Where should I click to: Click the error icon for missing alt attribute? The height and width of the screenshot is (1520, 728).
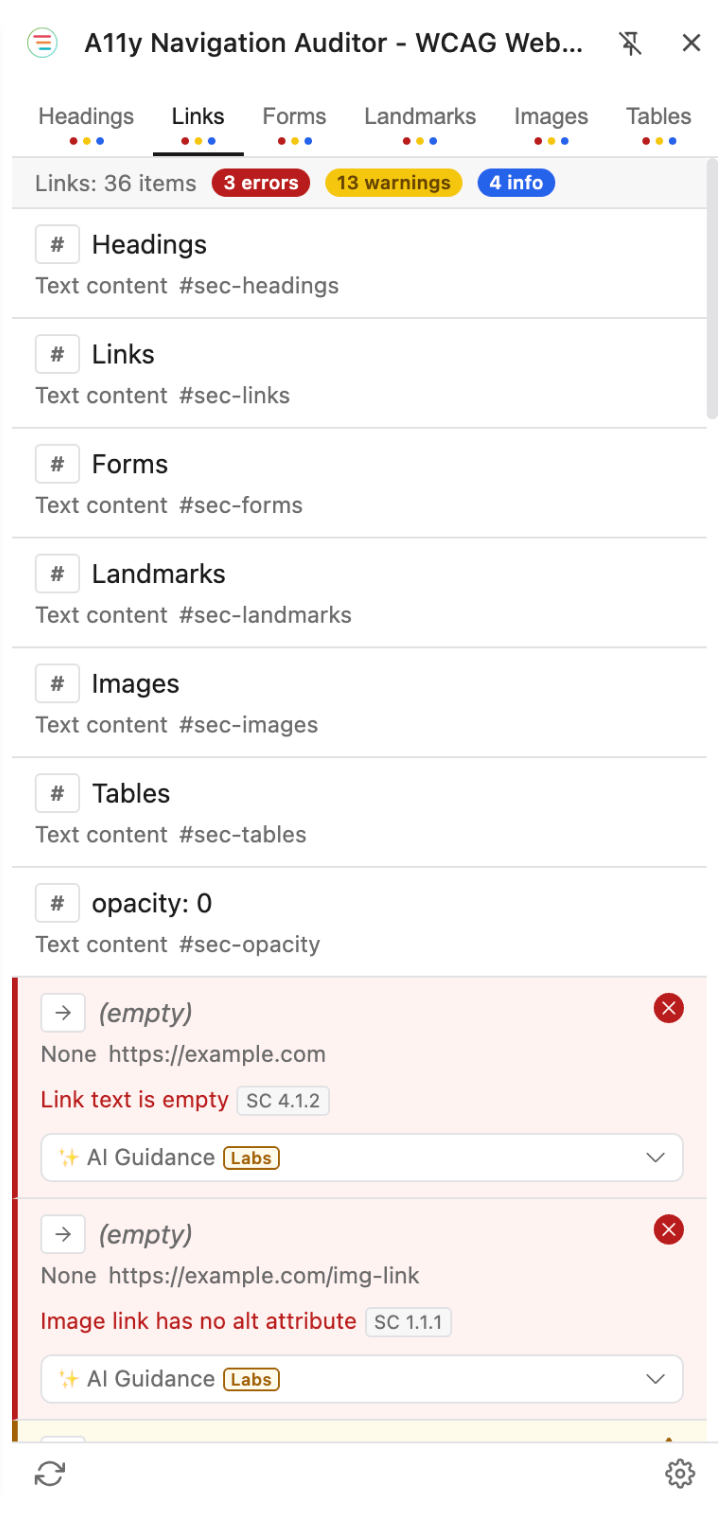tap(669, 1229)
